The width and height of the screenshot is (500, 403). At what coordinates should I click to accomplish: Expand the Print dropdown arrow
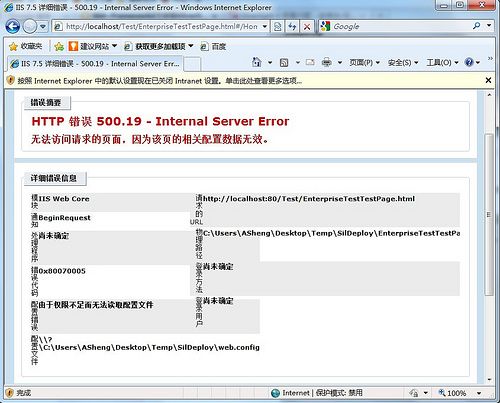[x=340, y=62]
